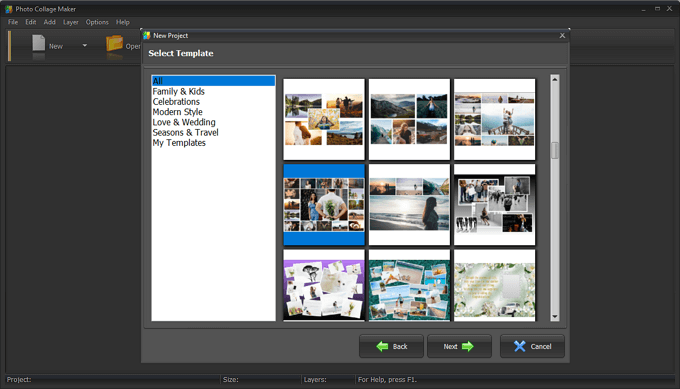This screenshot has height=389, width=680.
Task: Close the New Project dialog
Action: click(x=562, y=36)
